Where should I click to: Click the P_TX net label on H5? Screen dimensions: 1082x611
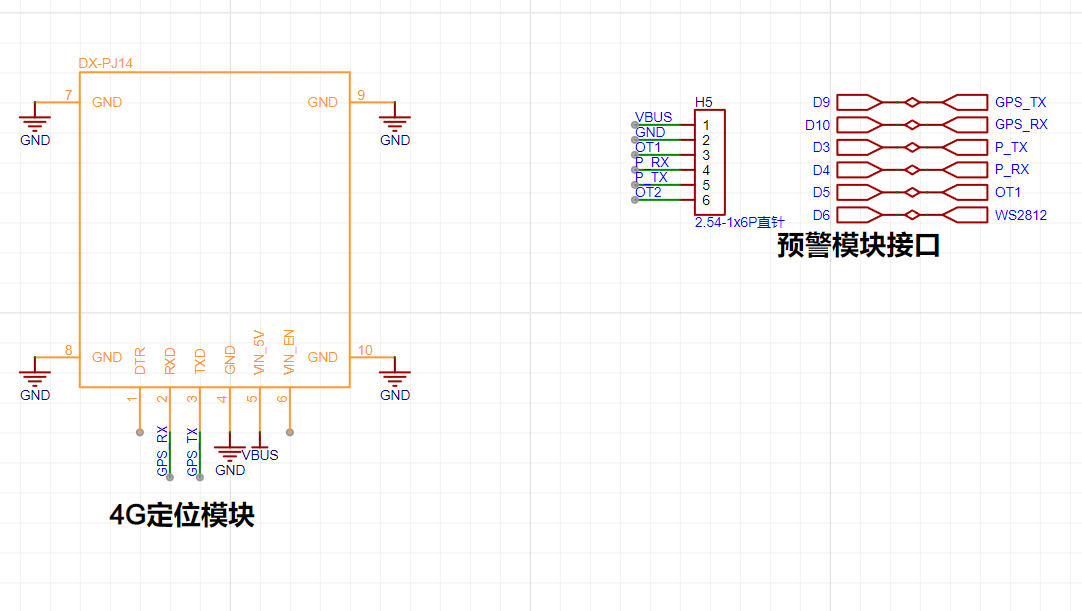click(x=651, y=177)
